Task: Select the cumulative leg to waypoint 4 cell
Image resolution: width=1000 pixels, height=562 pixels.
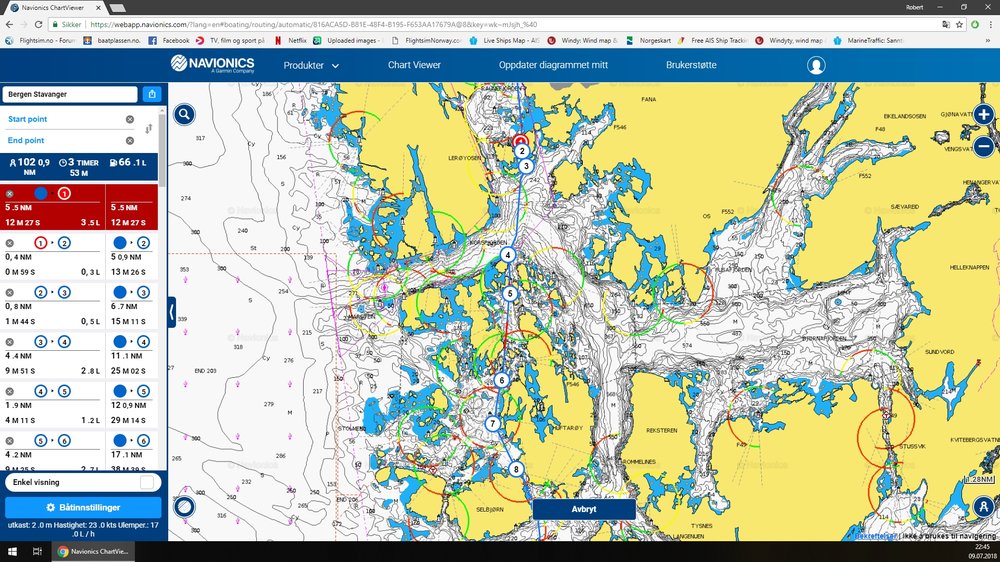Action: click(x=131, y=356)
